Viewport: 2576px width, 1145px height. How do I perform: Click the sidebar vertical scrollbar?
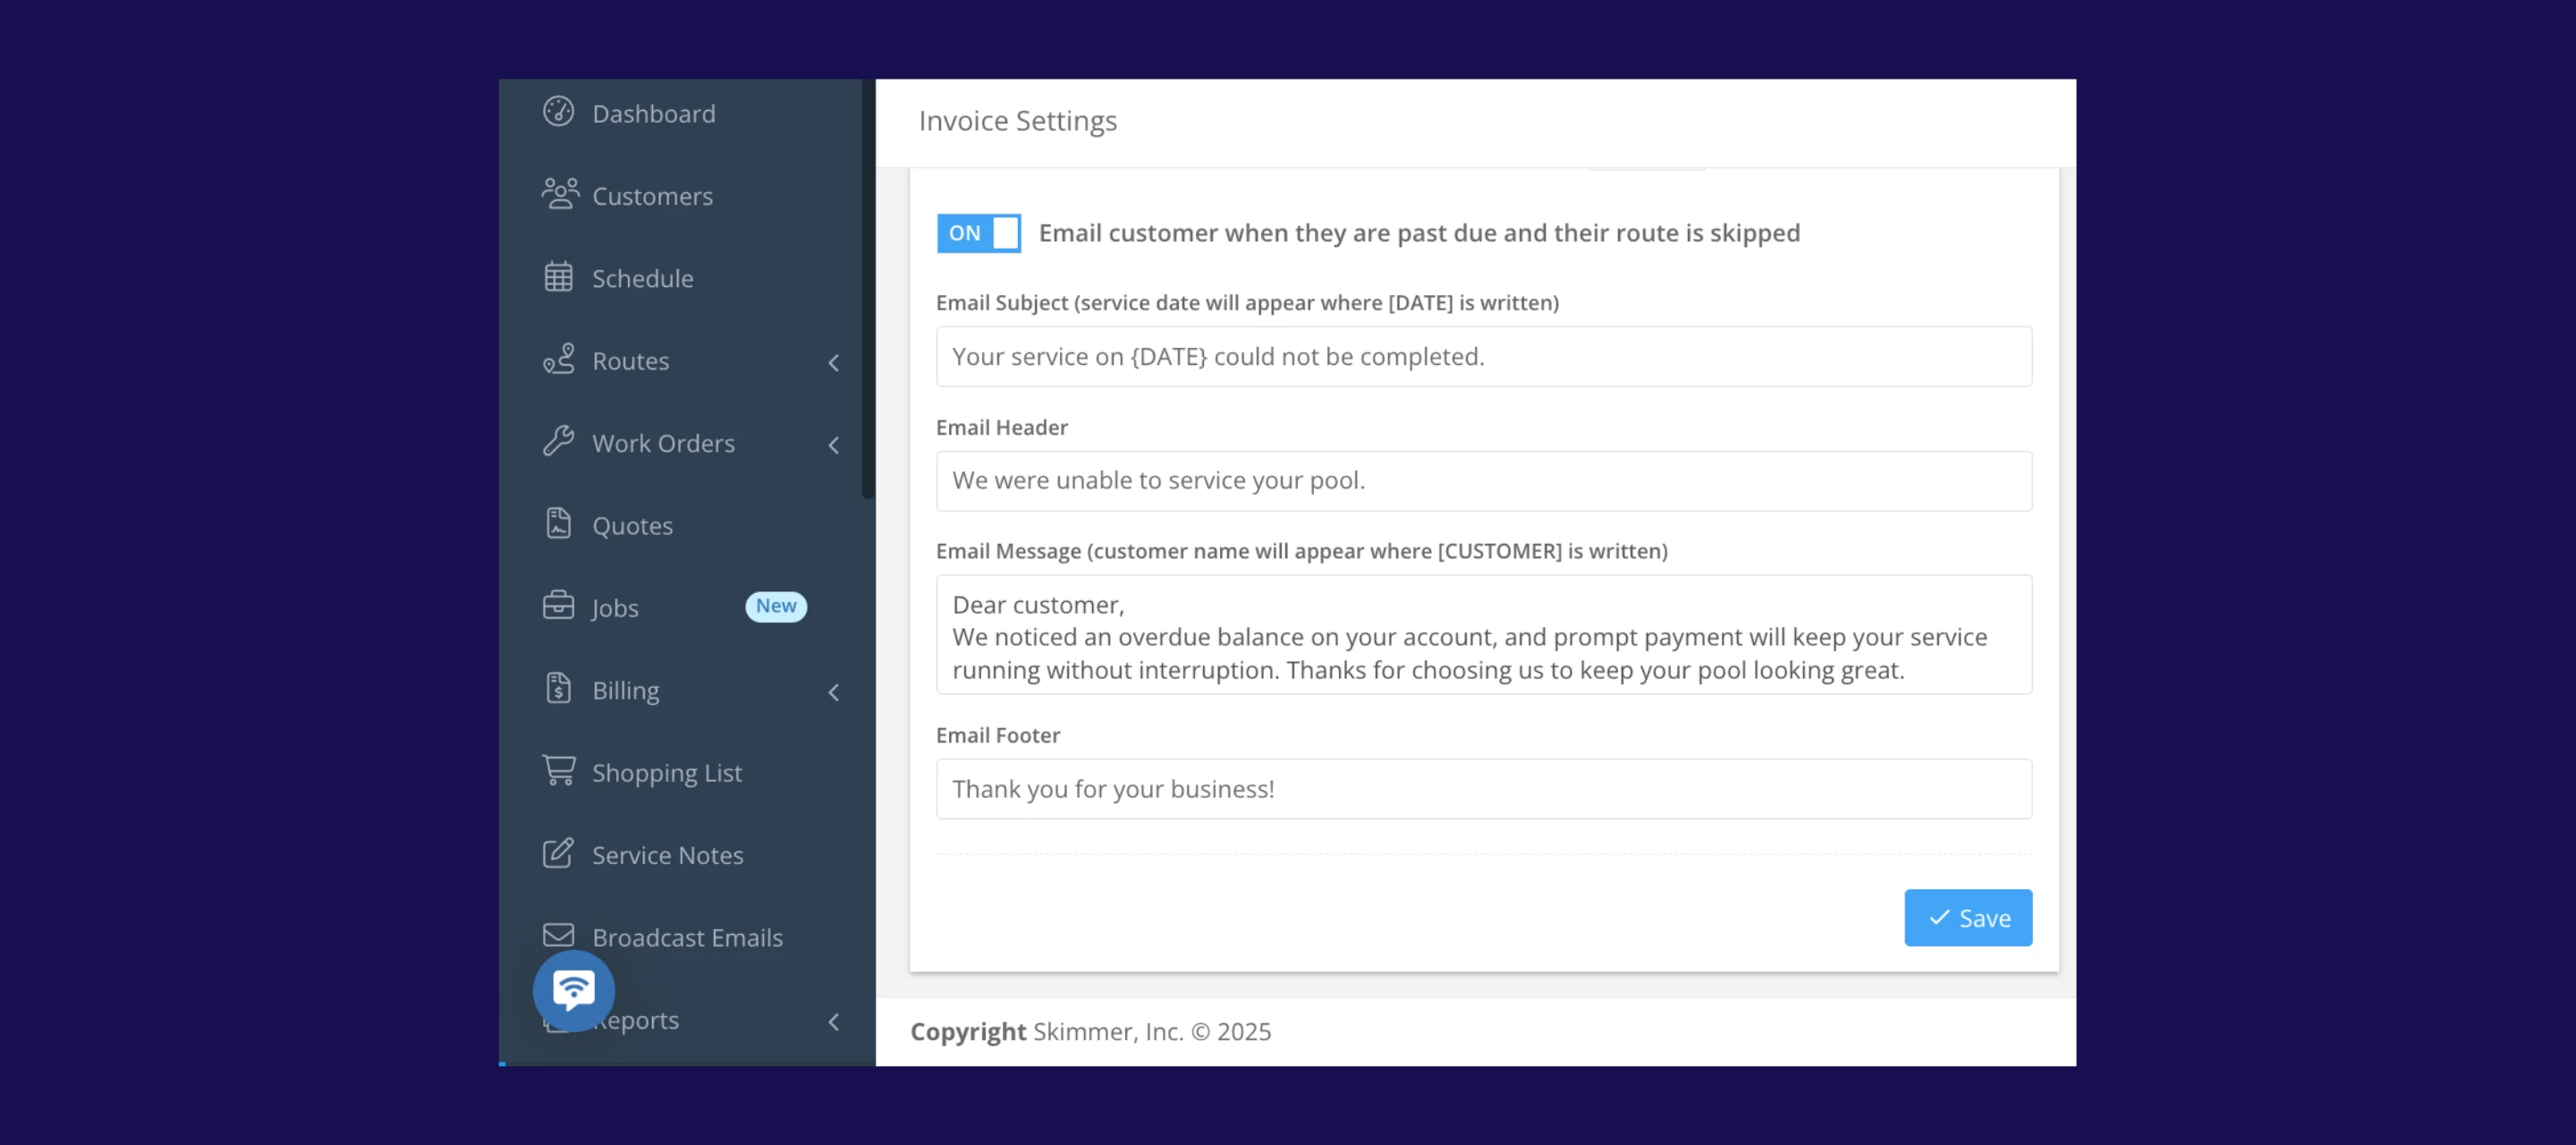click(x=867, y=290)
